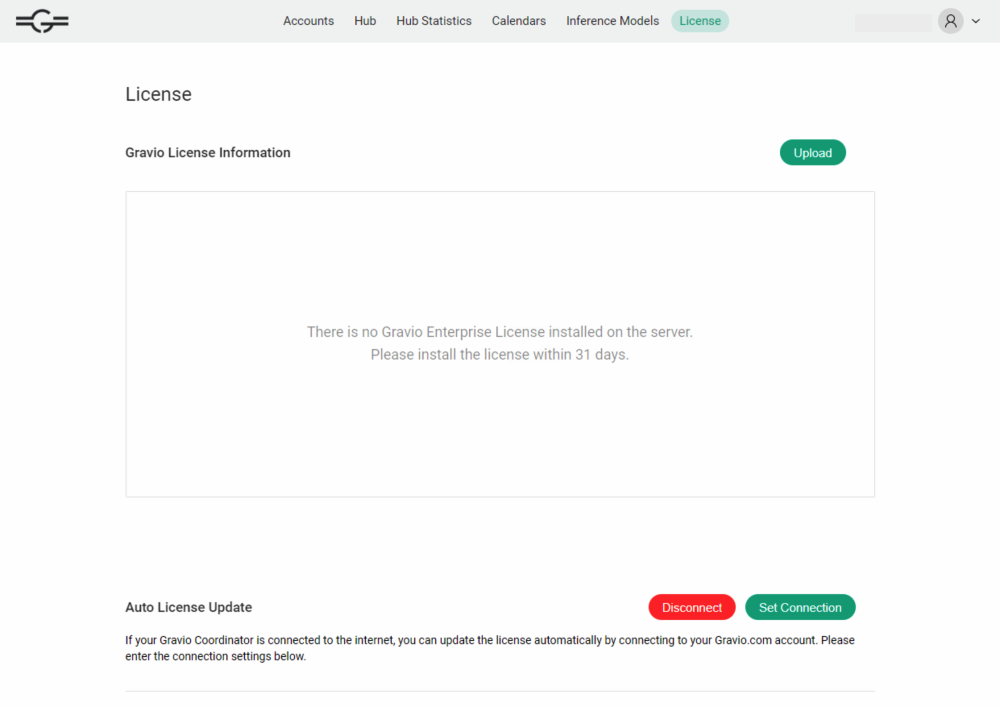This screenshot has height=707, width=1000.
Task: Select the License tab
Action: pyautogui.click(x=700, y=21)
